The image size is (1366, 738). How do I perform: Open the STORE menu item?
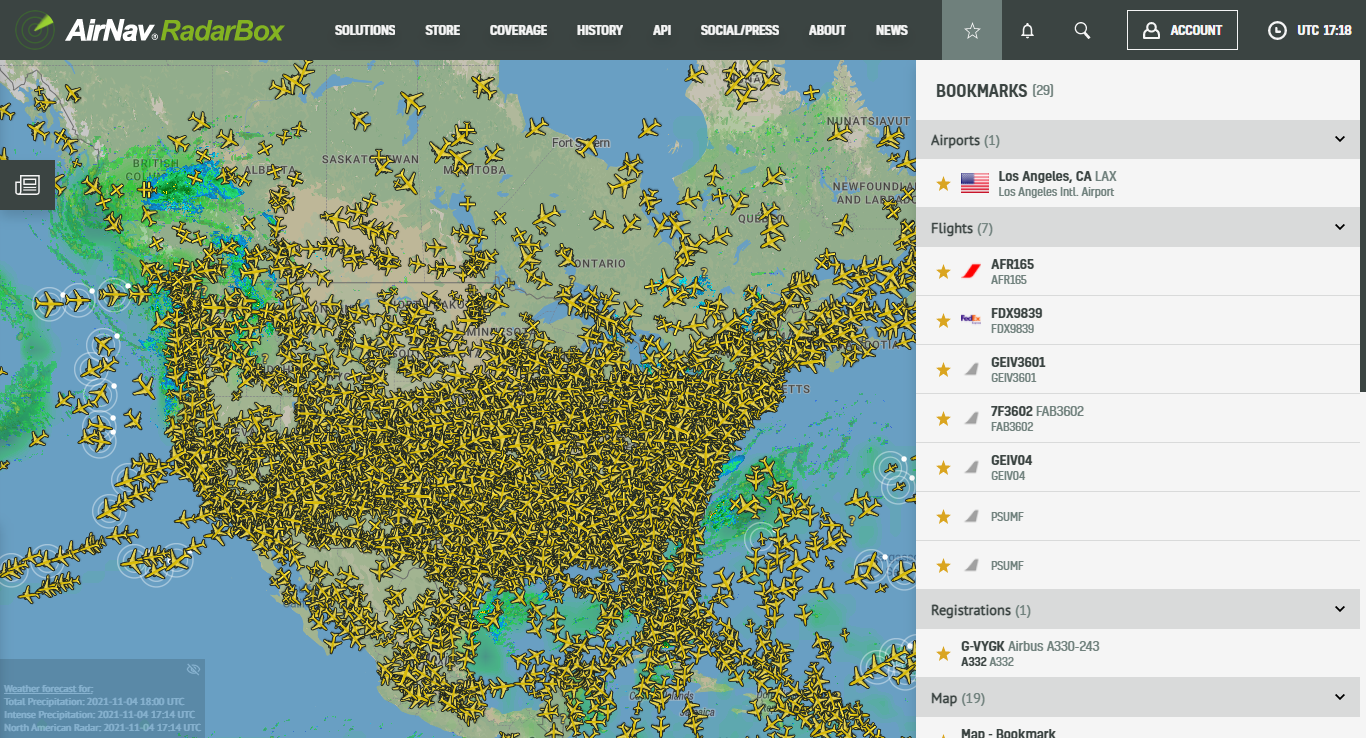pos(442,30)
